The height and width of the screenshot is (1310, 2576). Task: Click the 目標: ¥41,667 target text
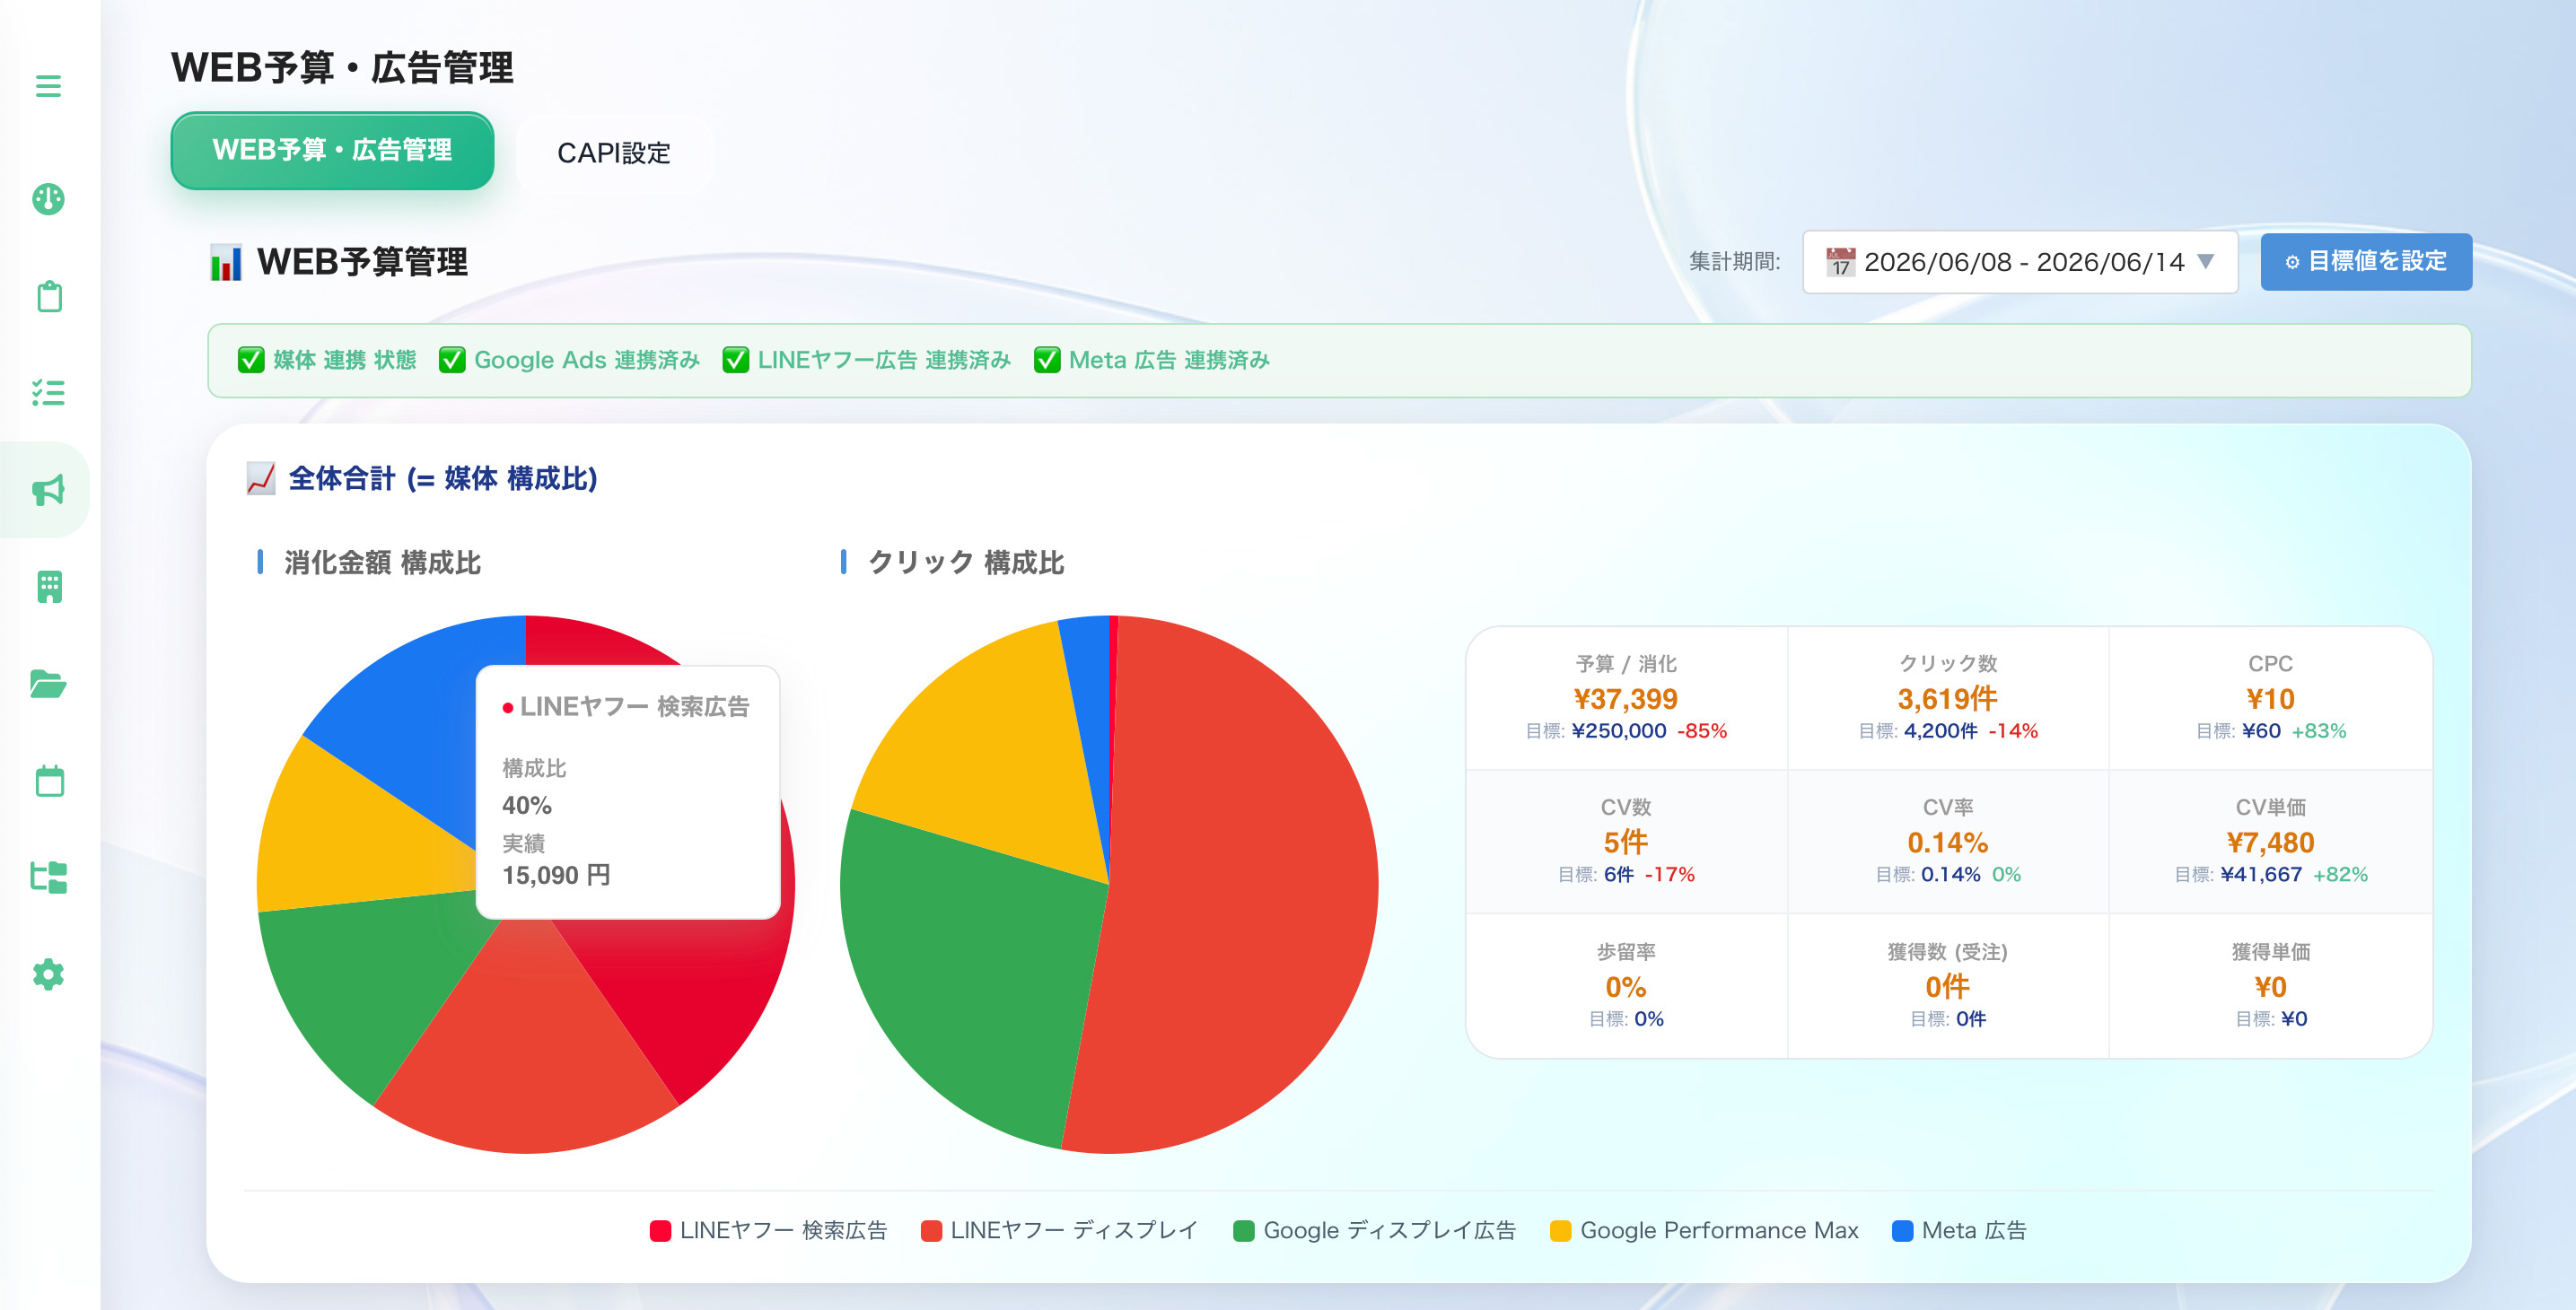pyautogui.click(x=2238, y=875)
